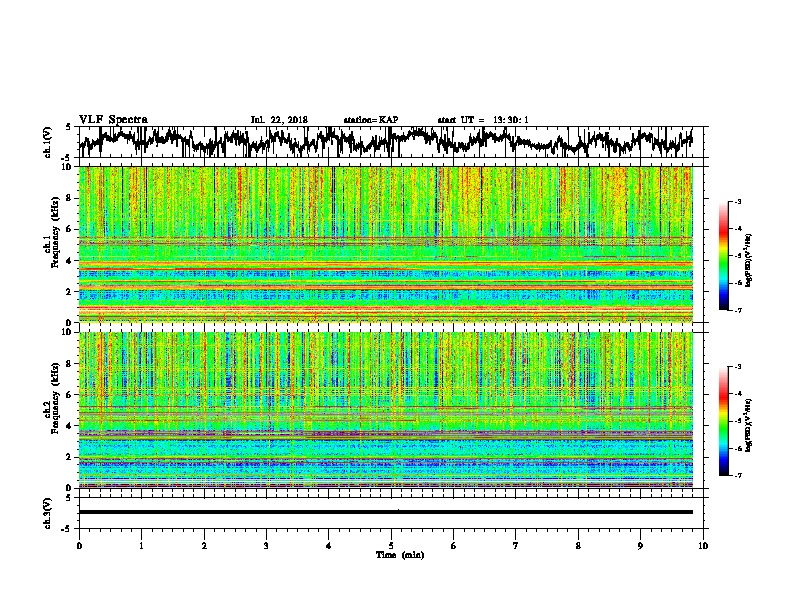Click the "2" frequency tick of ch.1 spectrogram

pos(70,291)
